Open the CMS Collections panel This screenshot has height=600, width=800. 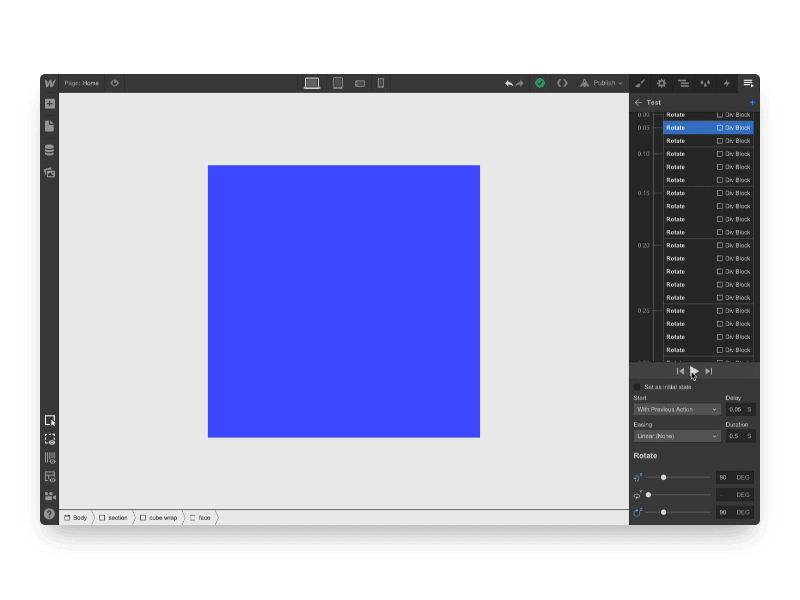click(x=48, y=149)
